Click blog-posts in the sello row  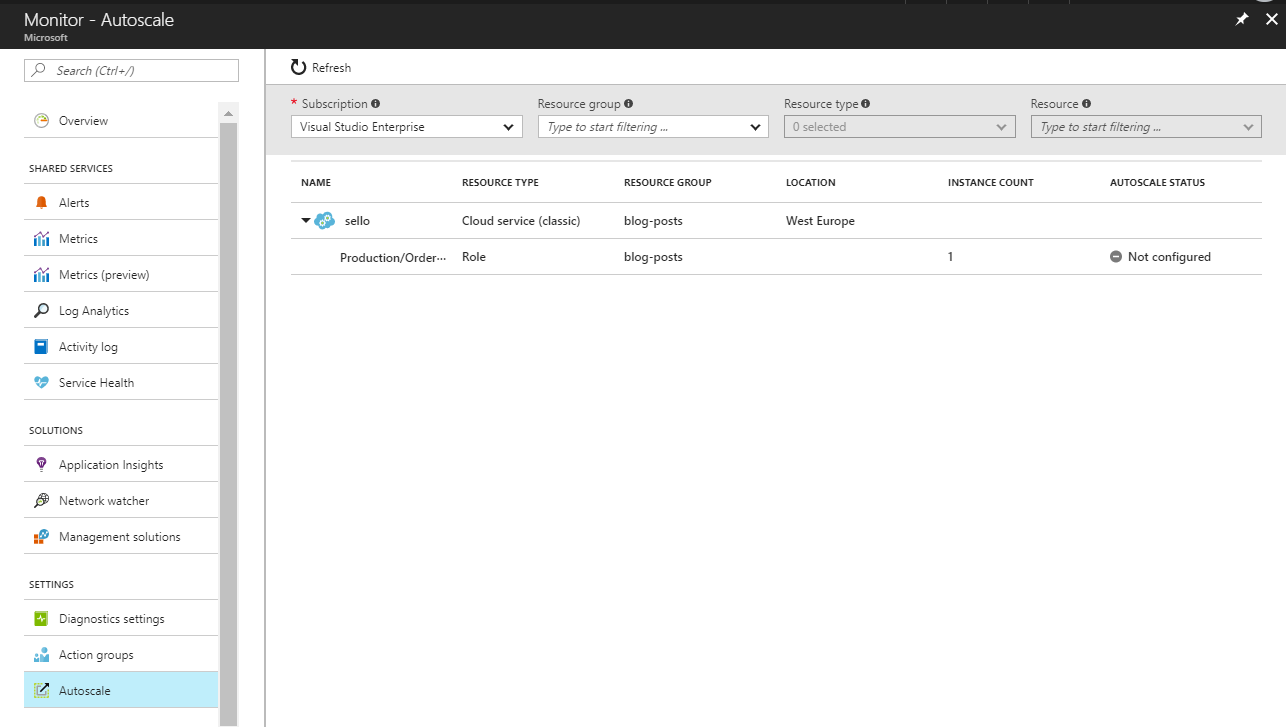pos(653,221)
